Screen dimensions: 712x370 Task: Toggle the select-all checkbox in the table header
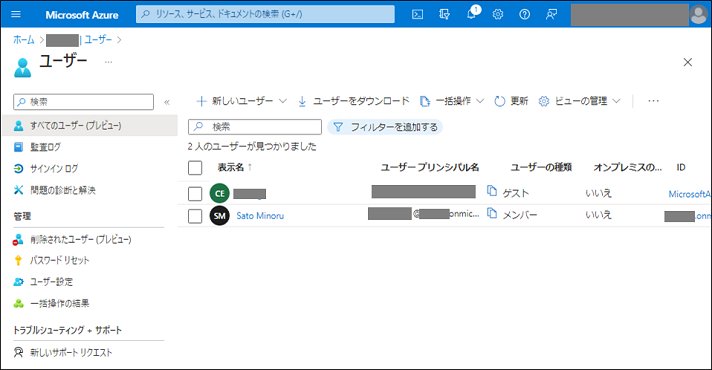(195, 168)
